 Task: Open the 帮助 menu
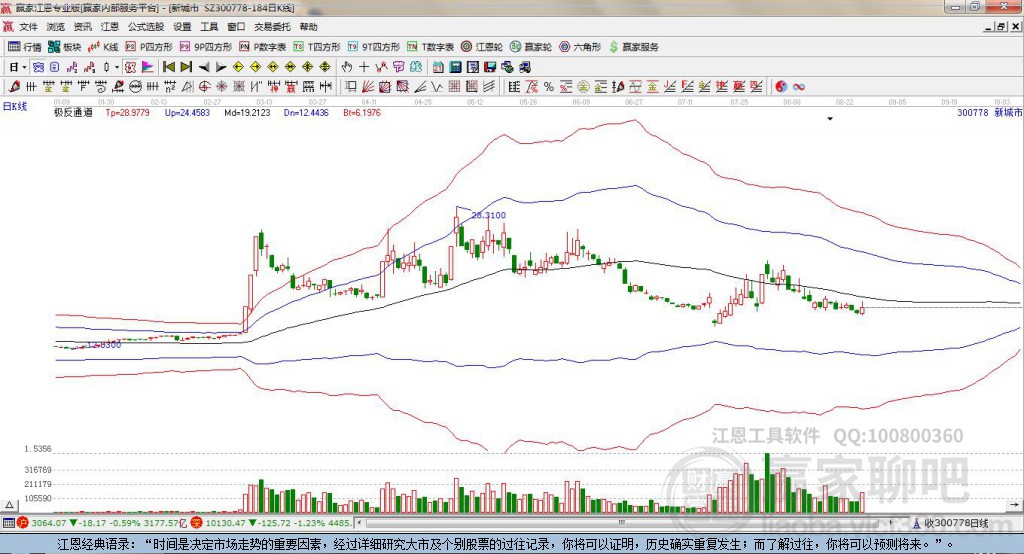308,27
